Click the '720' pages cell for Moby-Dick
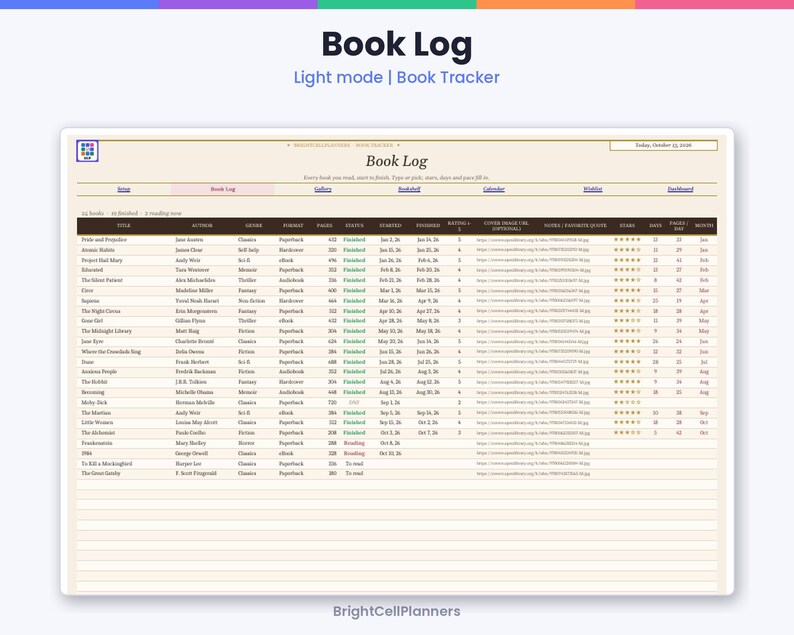794x635 pixels. tap(332, 403)
